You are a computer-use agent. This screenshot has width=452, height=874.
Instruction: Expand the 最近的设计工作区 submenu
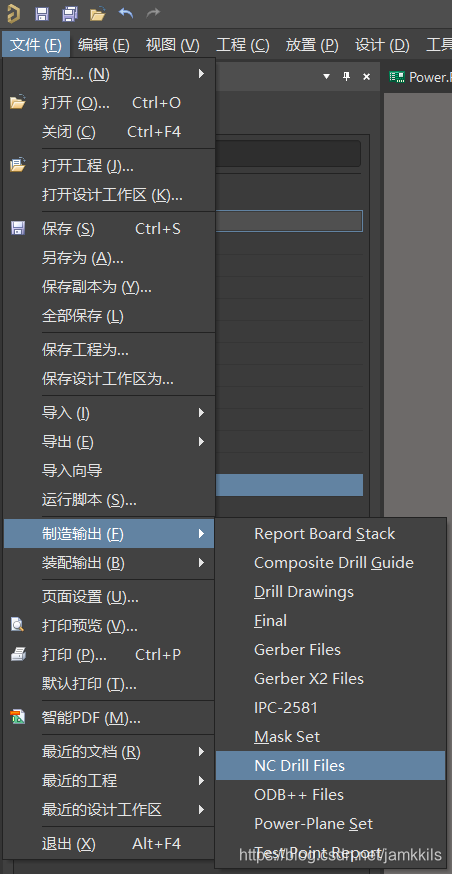point(109,810)
